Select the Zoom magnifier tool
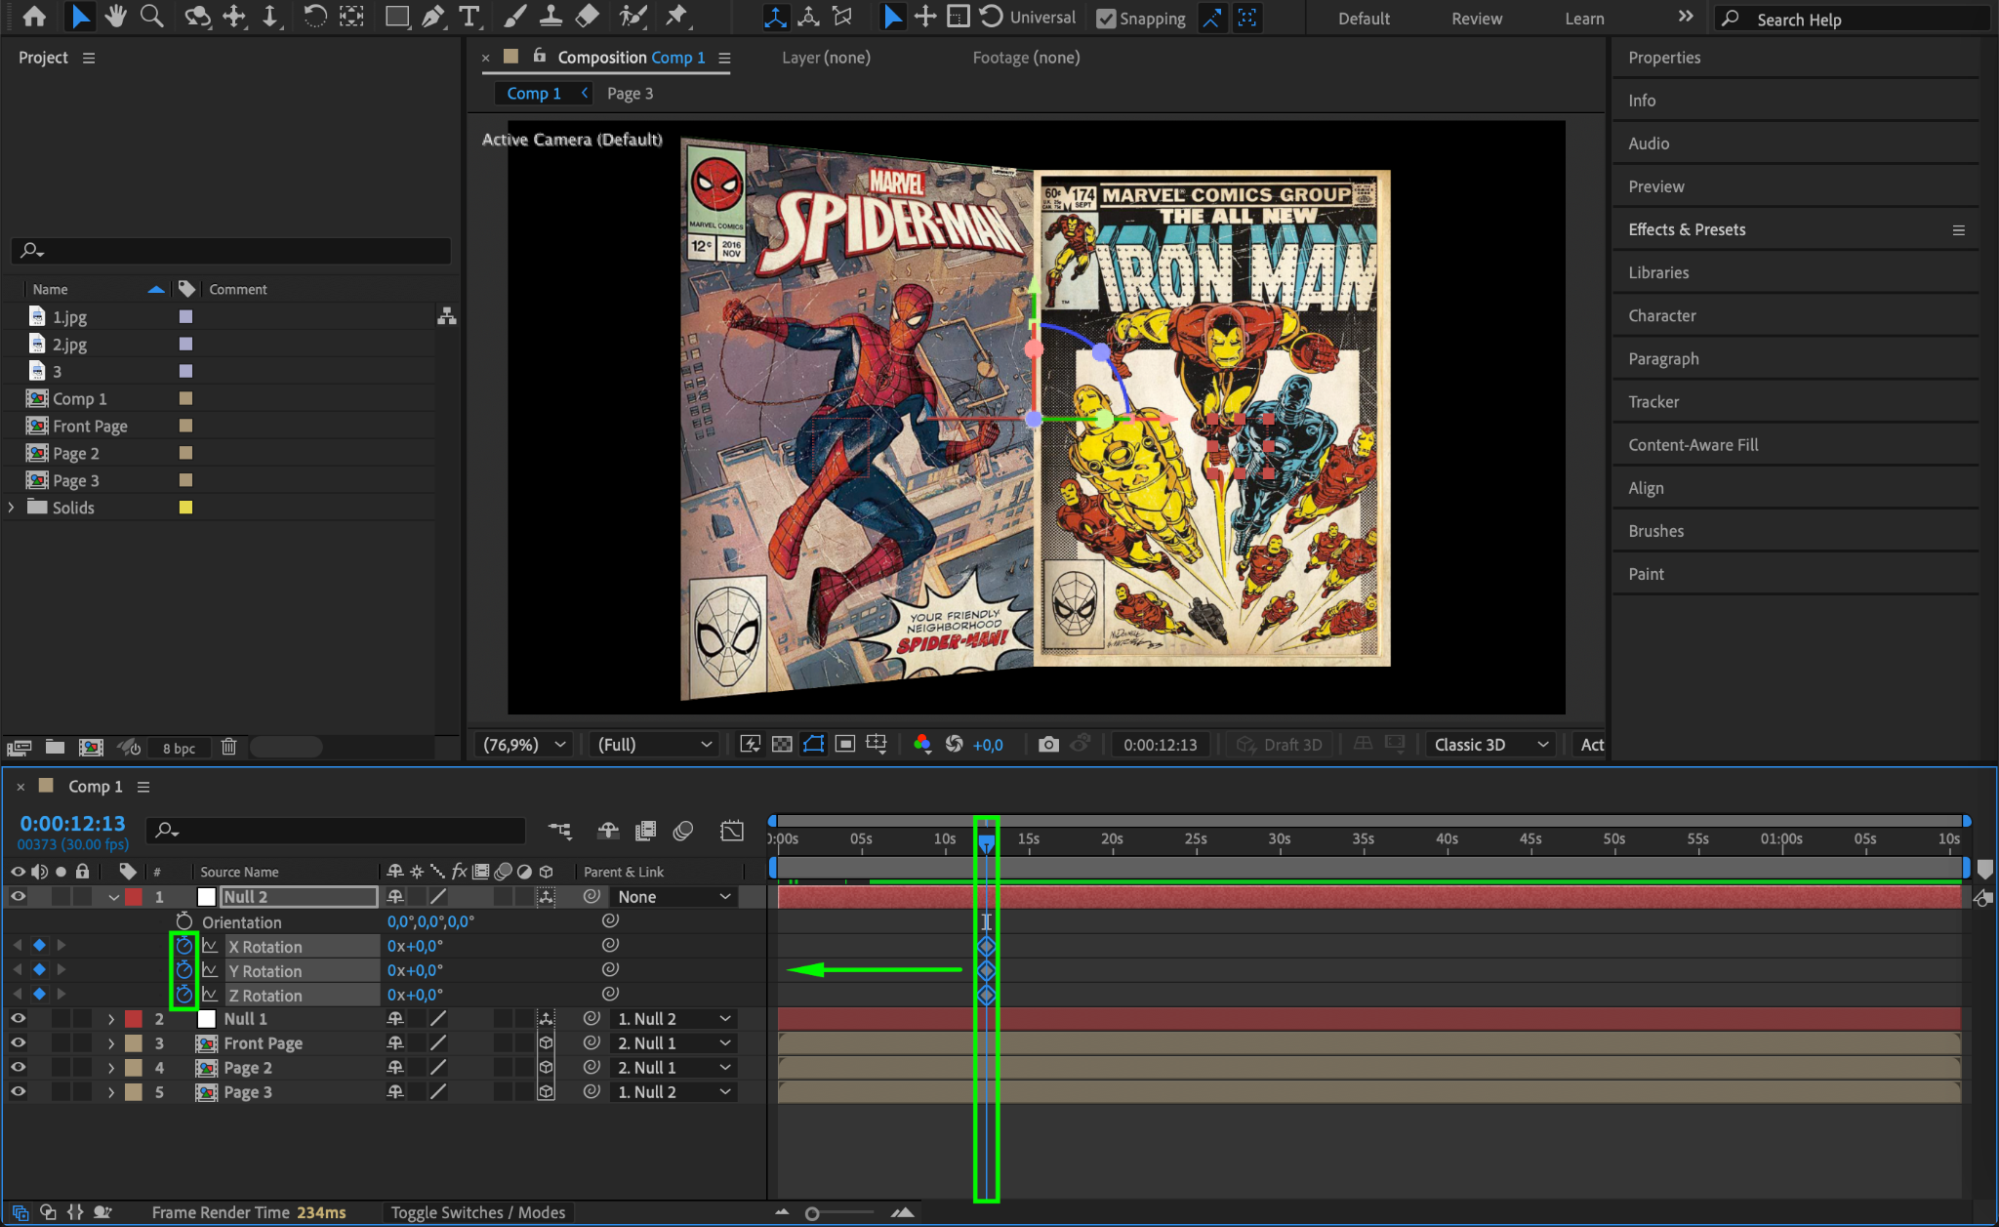 pos(152,16)
